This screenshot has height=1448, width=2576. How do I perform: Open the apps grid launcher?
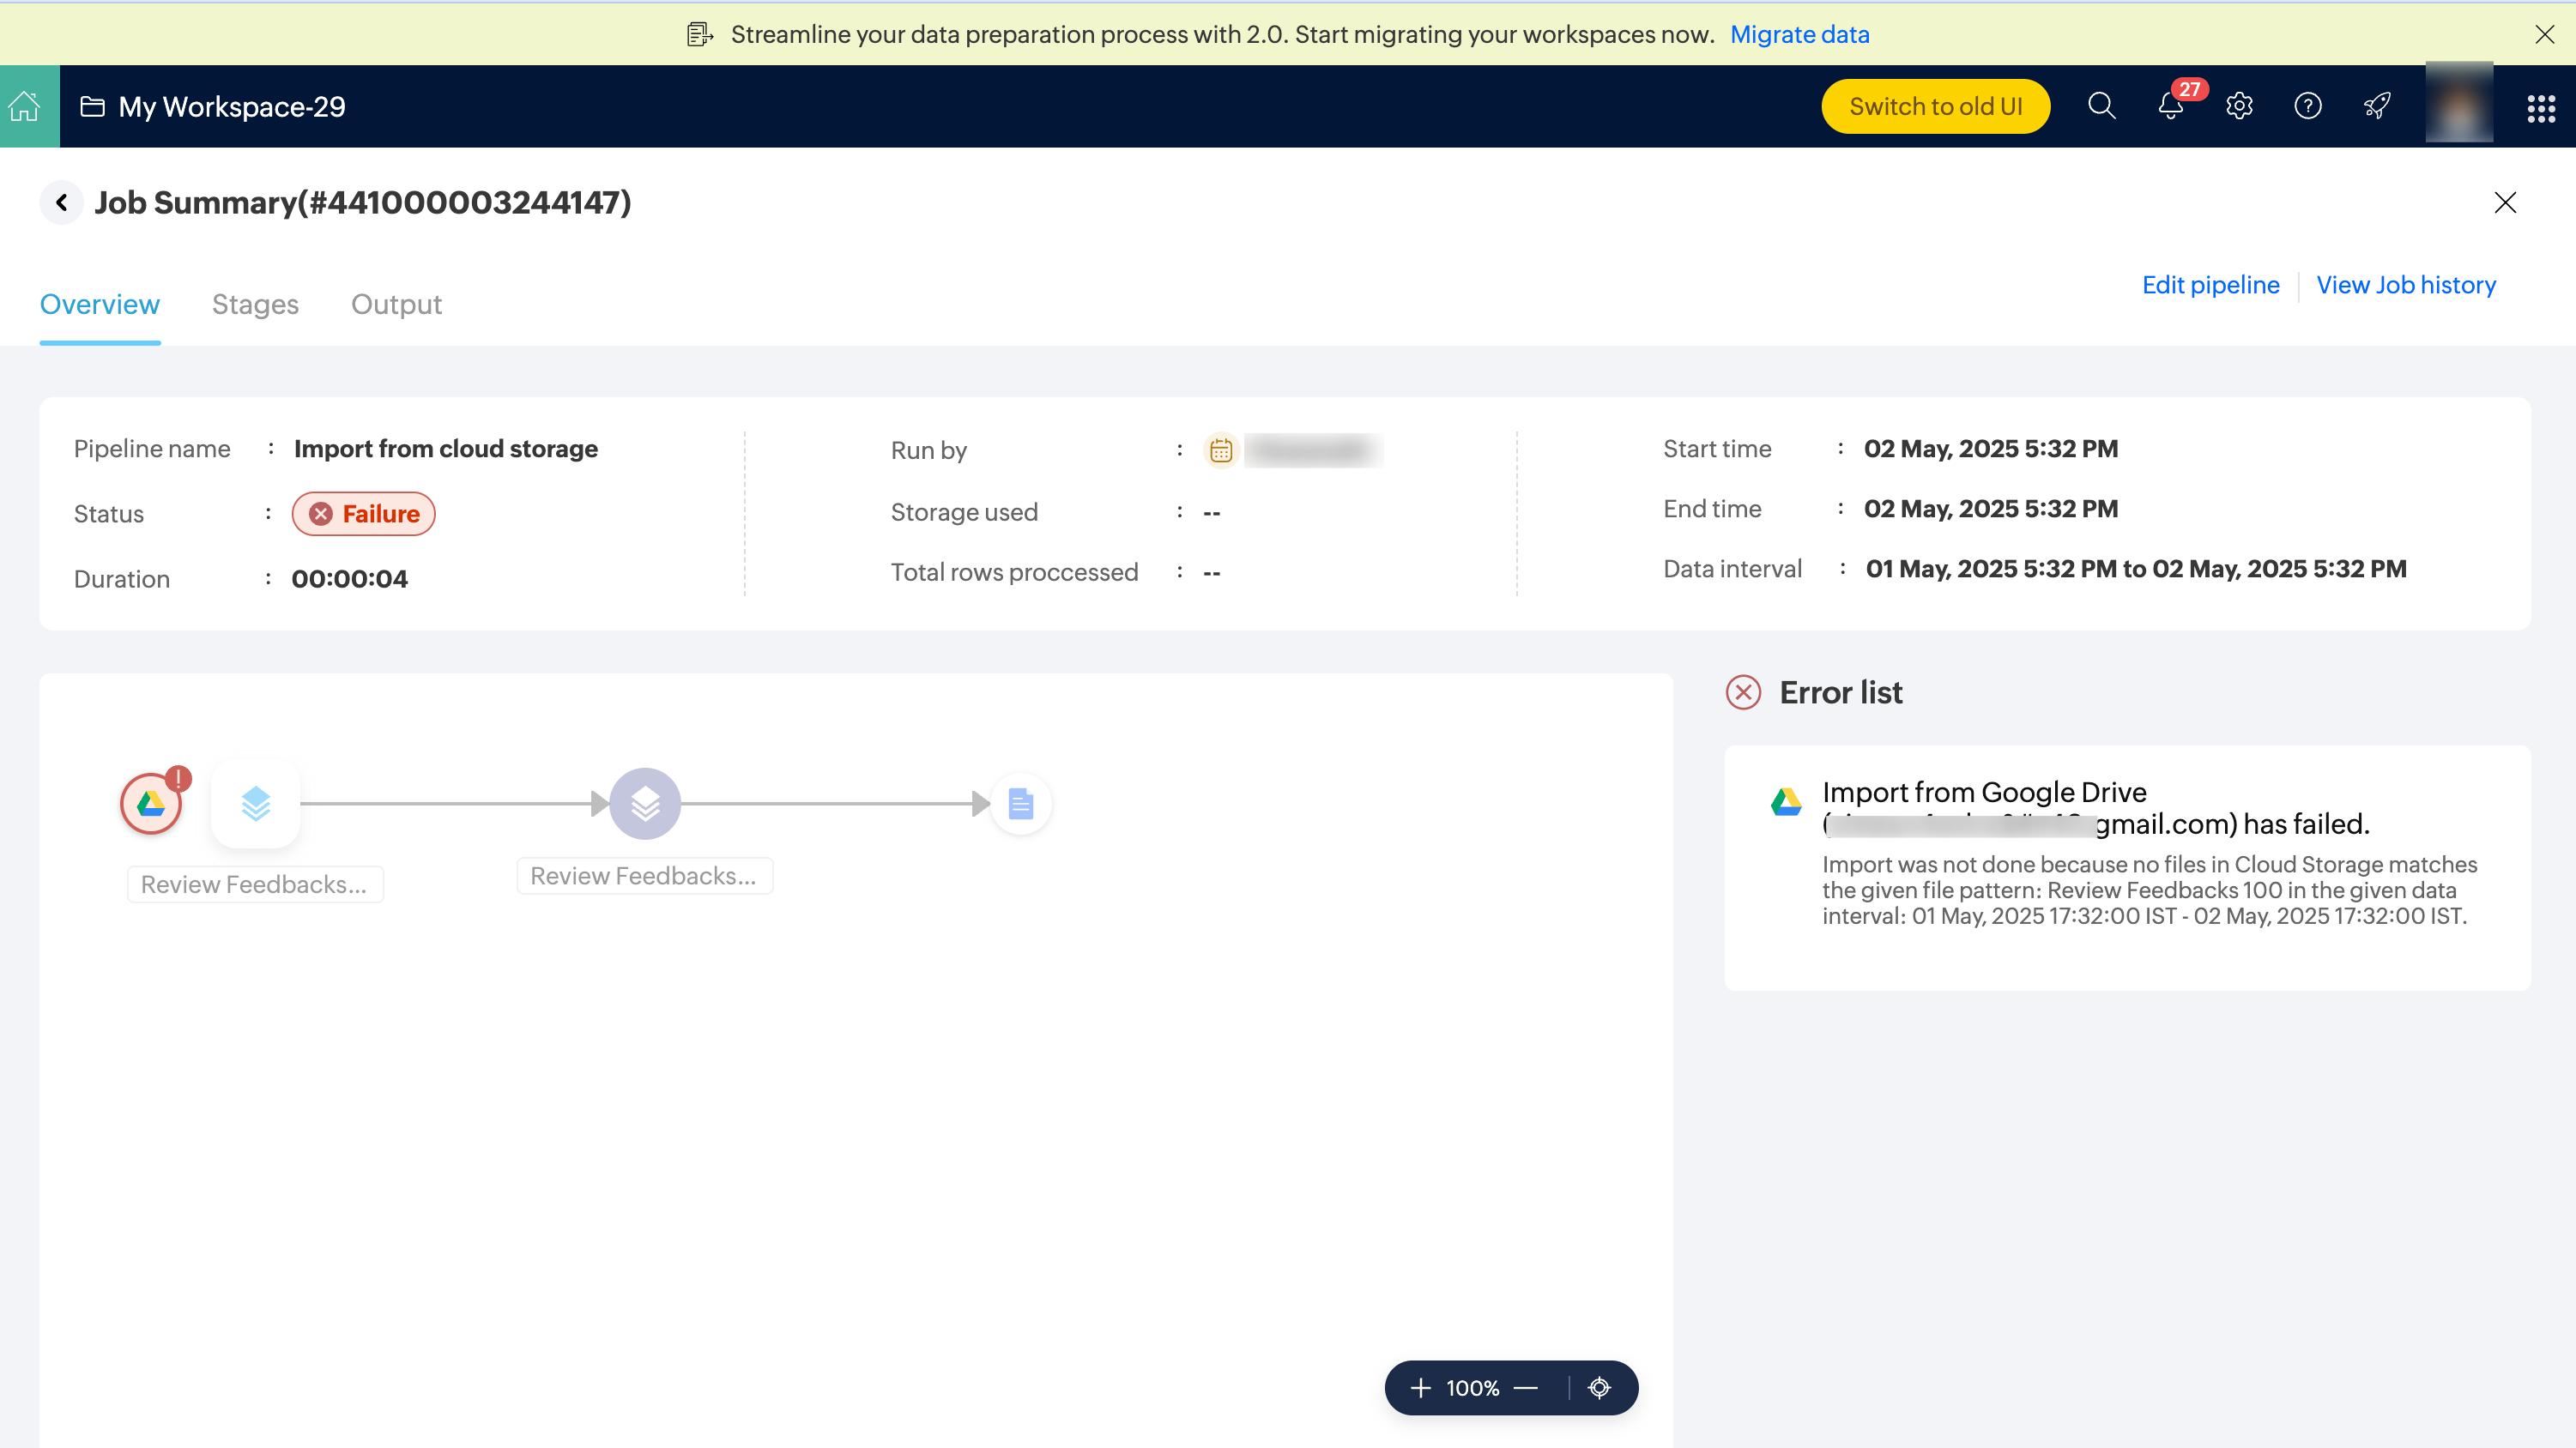pos(2541,108)
